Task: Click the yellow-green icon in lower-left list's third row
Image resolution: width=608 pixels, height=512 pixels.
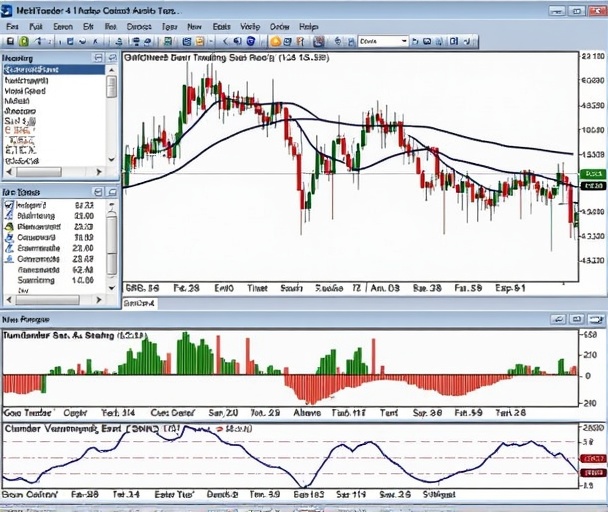Action: pyautogui.click(x=10, y=227)
